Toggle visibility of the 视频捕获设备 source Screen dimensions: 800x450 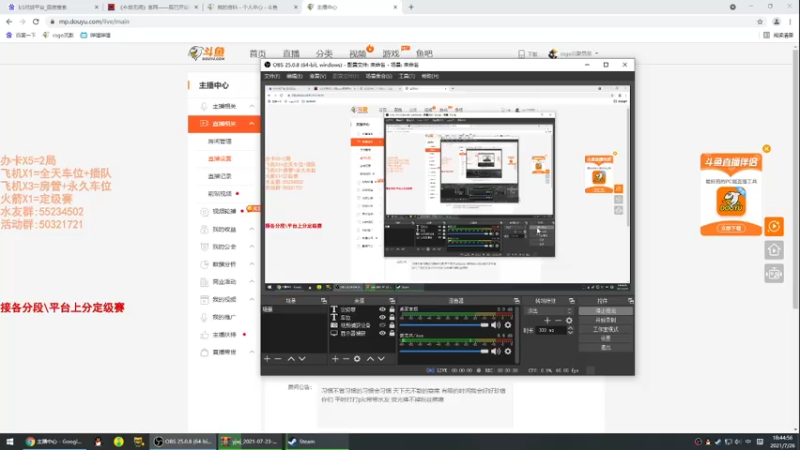(x=382, y=325)
